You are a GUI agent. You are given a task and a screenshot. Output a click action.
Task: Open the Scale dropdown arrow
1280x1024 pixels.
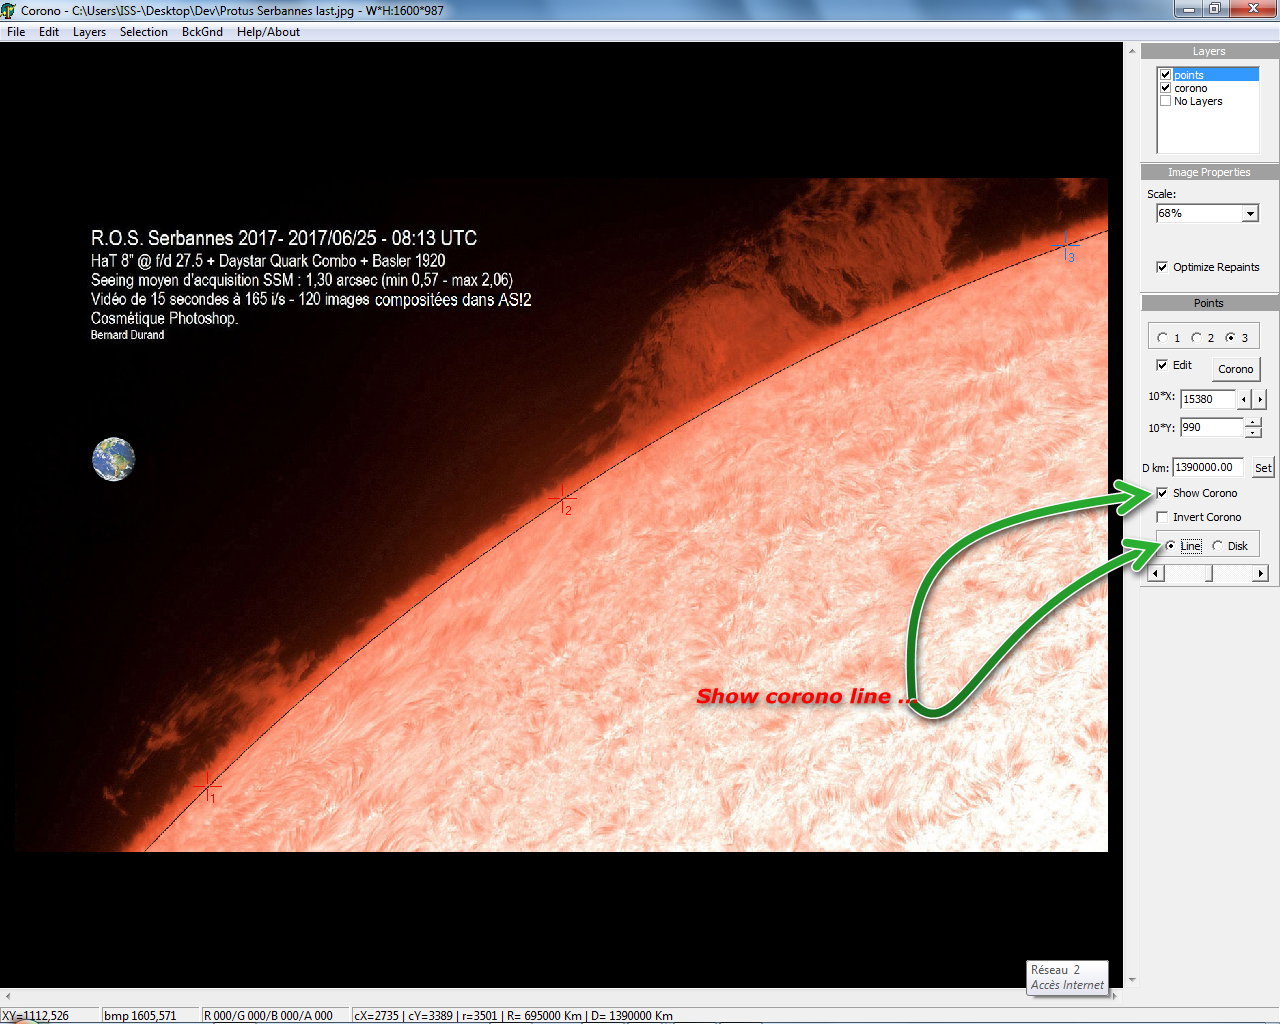1250,214
